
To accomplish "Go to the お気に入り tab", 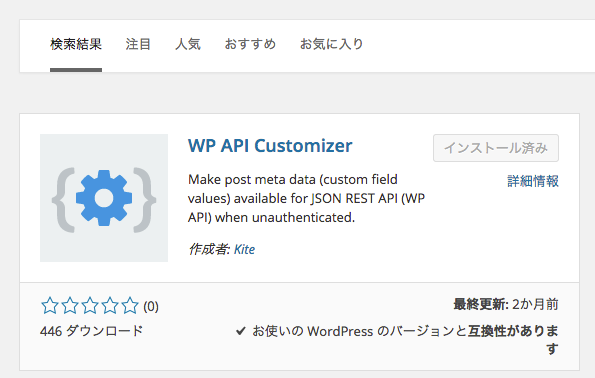I will [x=332, y=44].
